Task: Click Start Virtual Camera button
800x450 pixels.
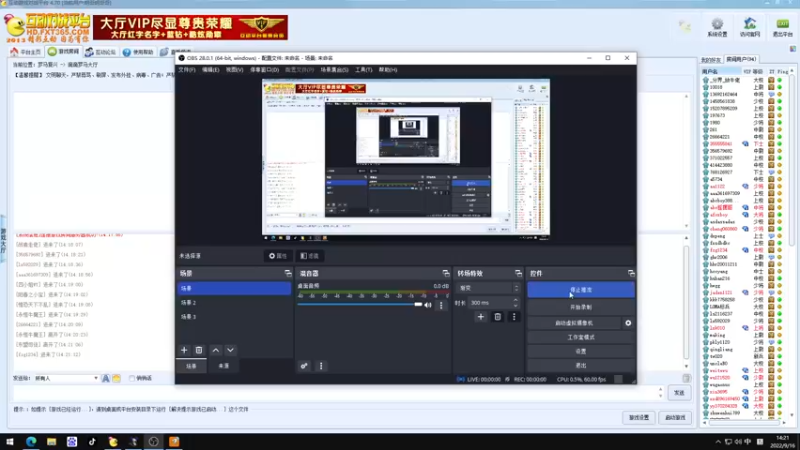Action: (574, 323)
